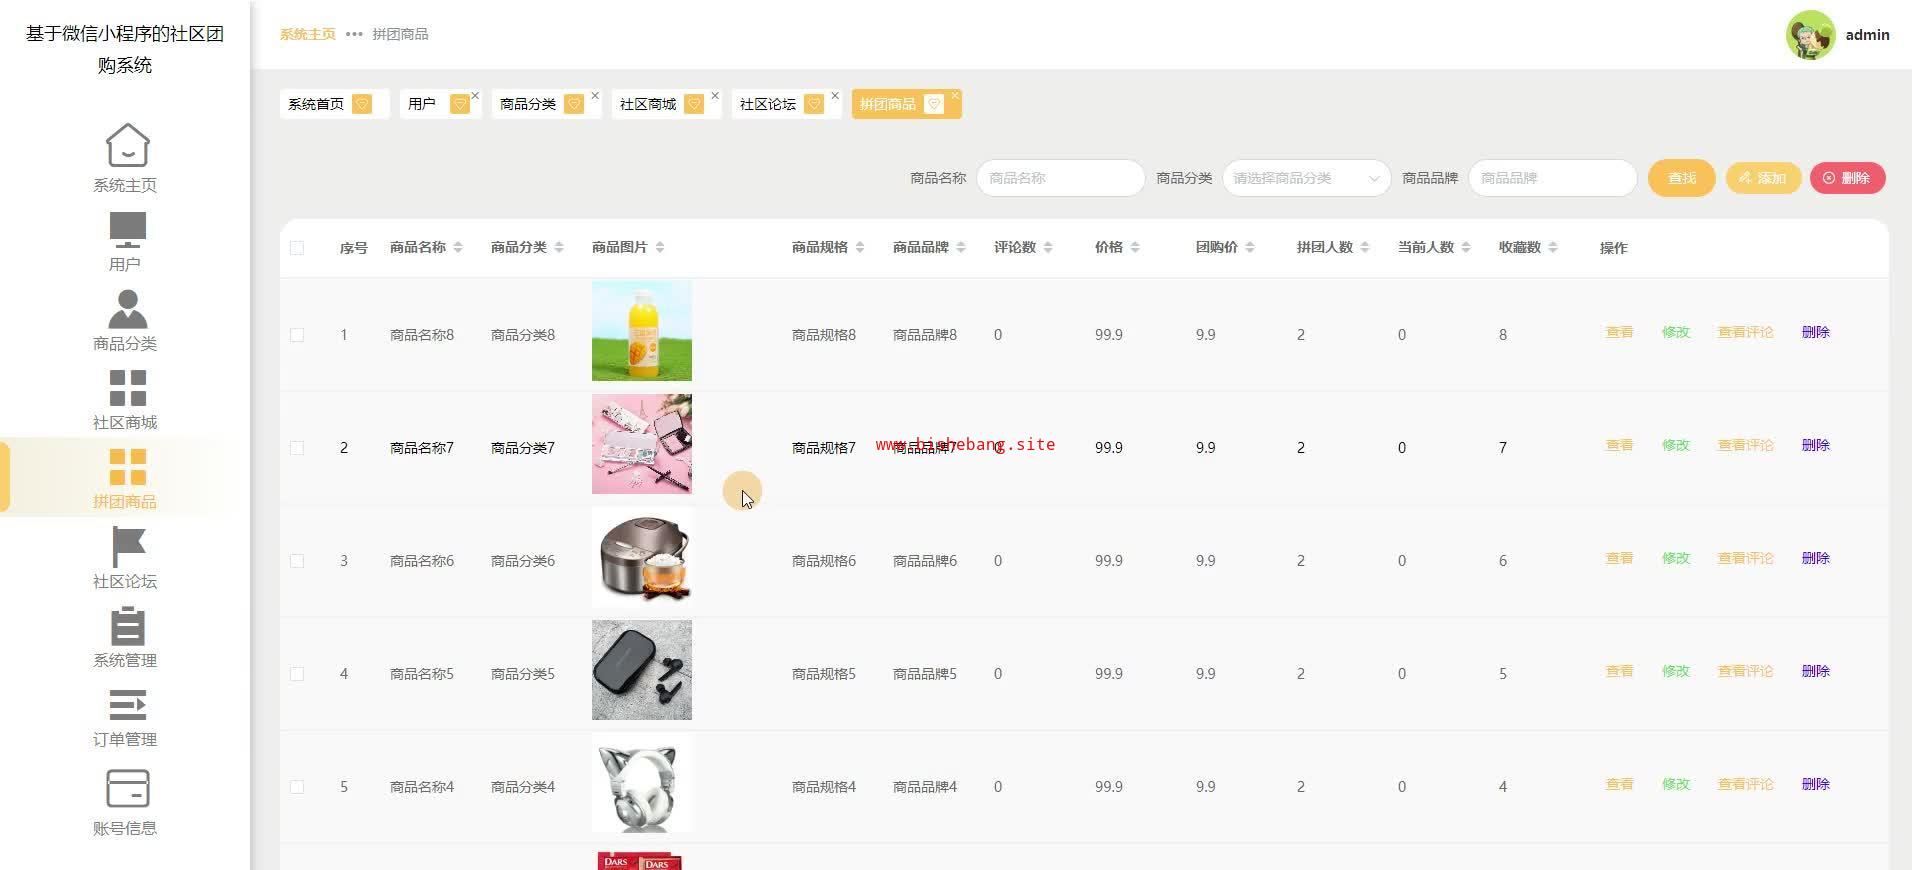Click the 系统管理 clipboard icon

coord(127,626)
